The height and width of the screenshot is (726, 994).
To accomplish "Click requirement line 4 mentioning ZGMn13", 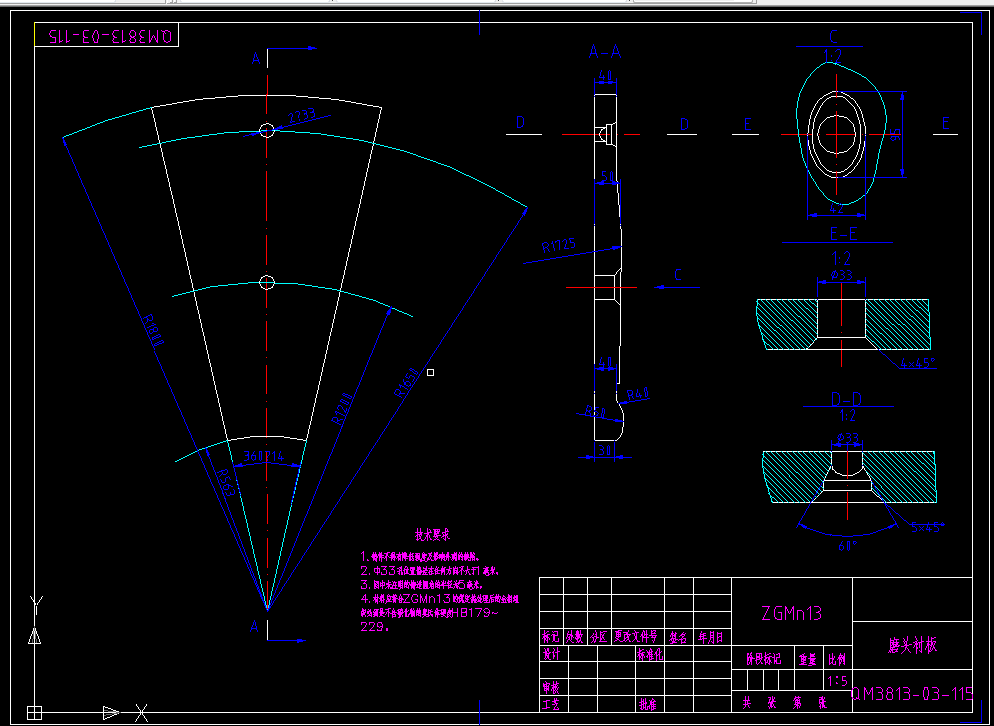I will [439, 599].
